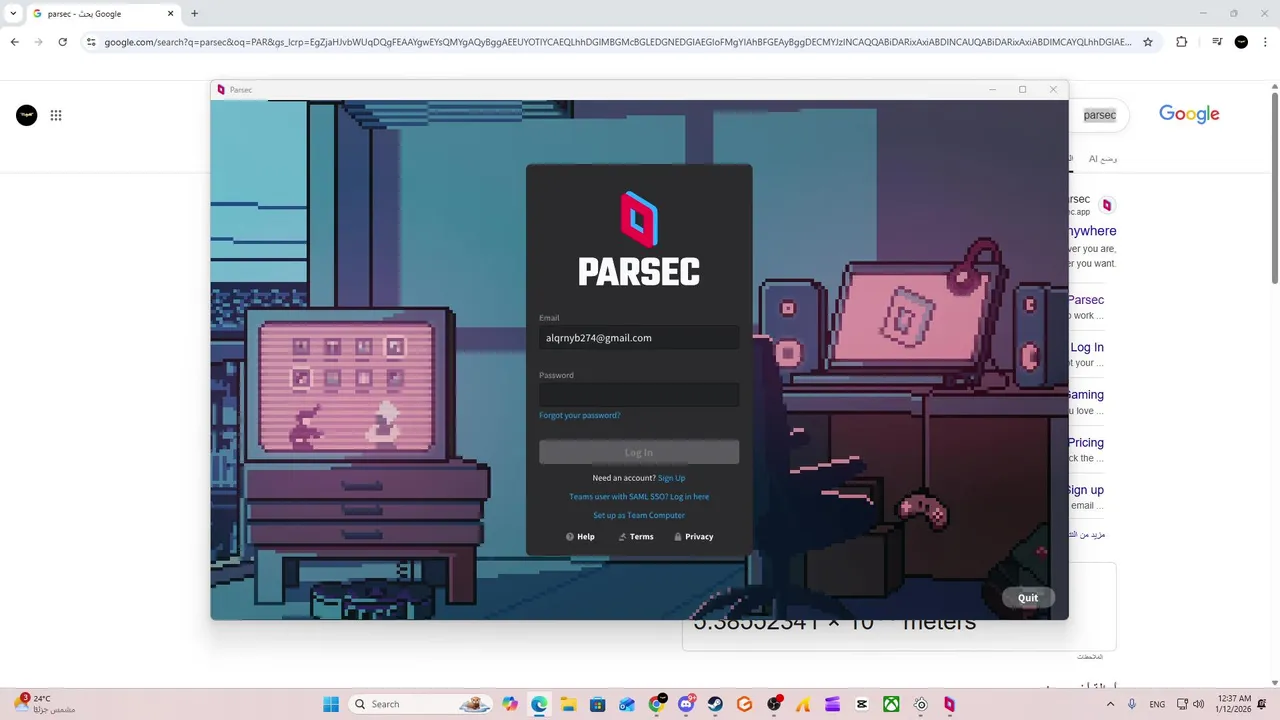The width and height of the screenshot is (1280, 720).
Task: Close the parsec Google search tab
Action: pos(170,14)
